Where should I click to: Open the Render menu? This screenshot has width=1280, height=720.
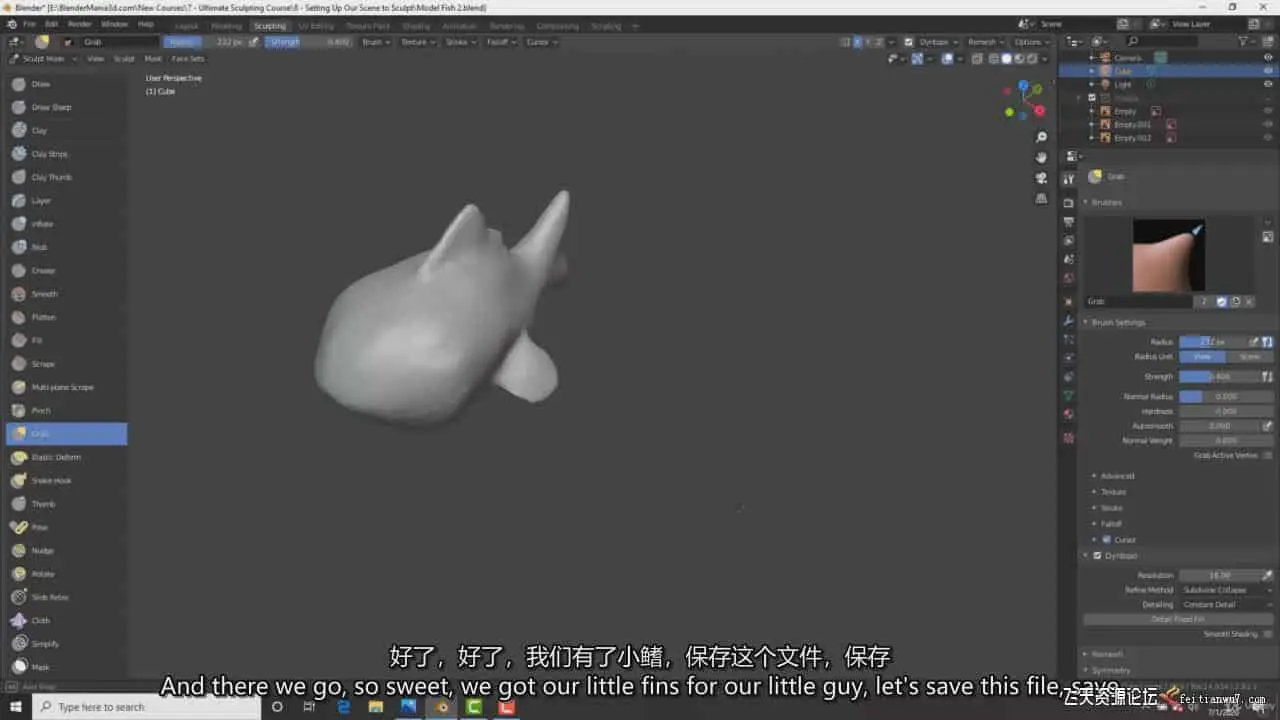(x=80, y=23)
